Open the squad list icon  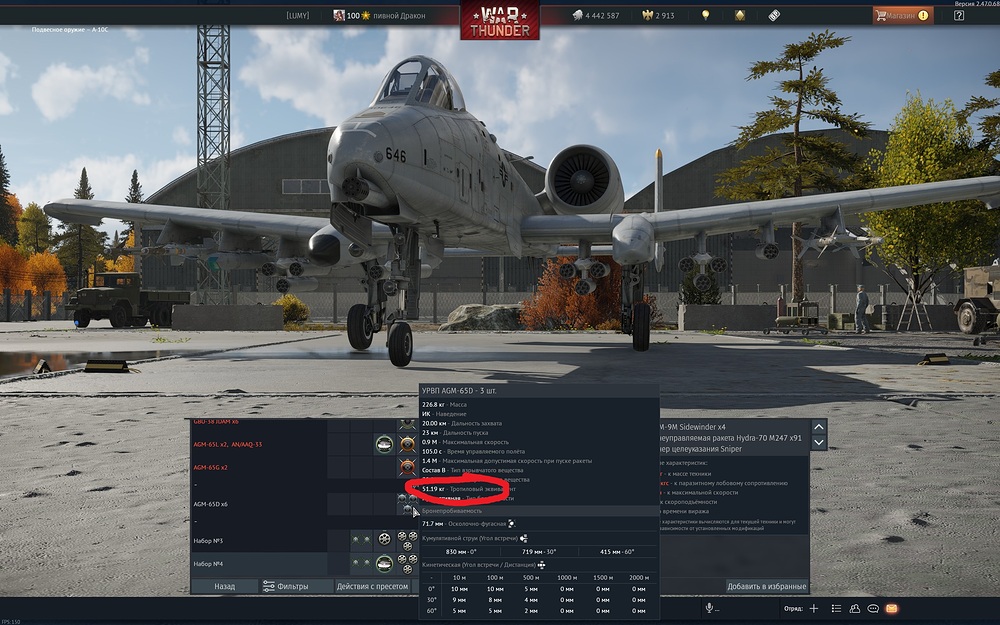pyautogui.click(x=836, y=608)
